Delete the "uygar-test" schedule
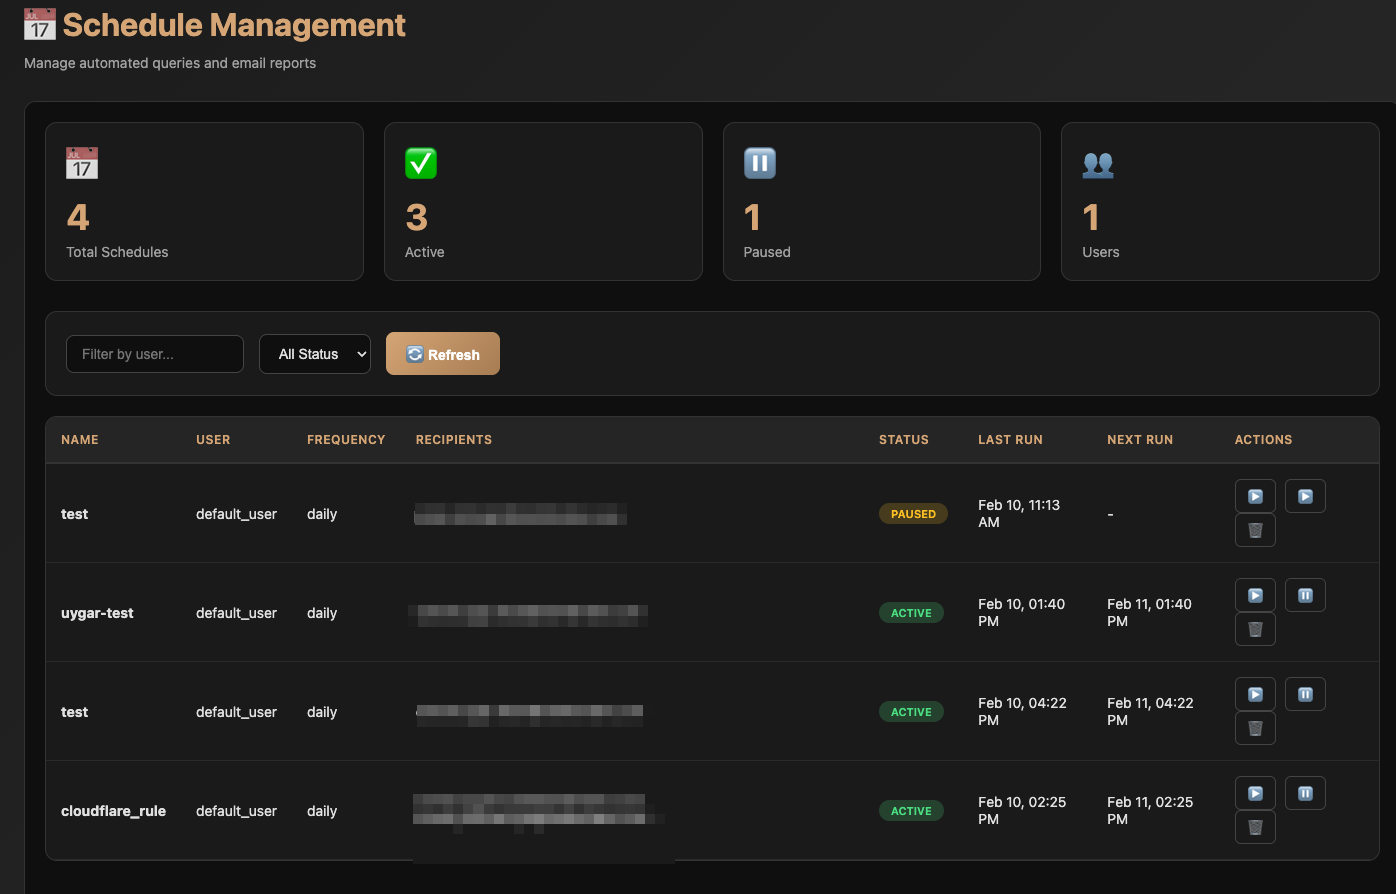1396x894 pixels. tap(1255, 629)
